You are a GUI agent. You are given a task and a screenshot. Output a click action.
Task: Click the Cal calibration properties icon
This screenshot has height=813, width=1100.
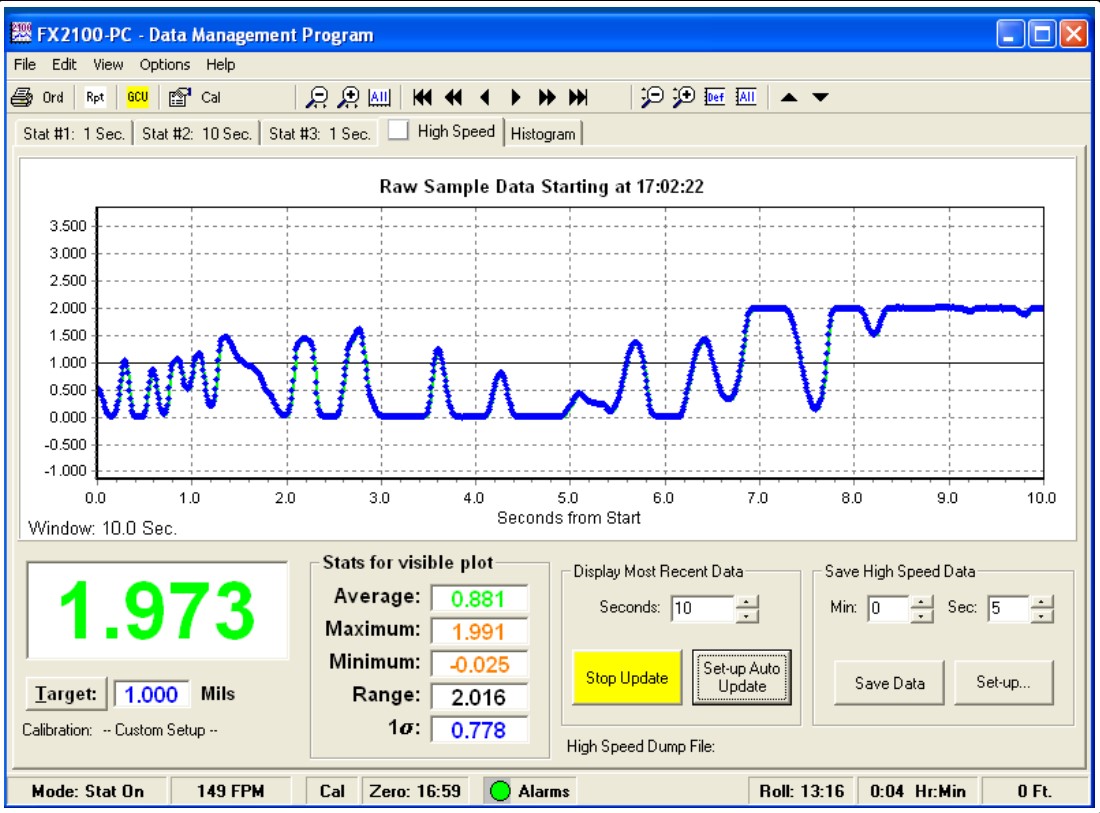point(180,97)
